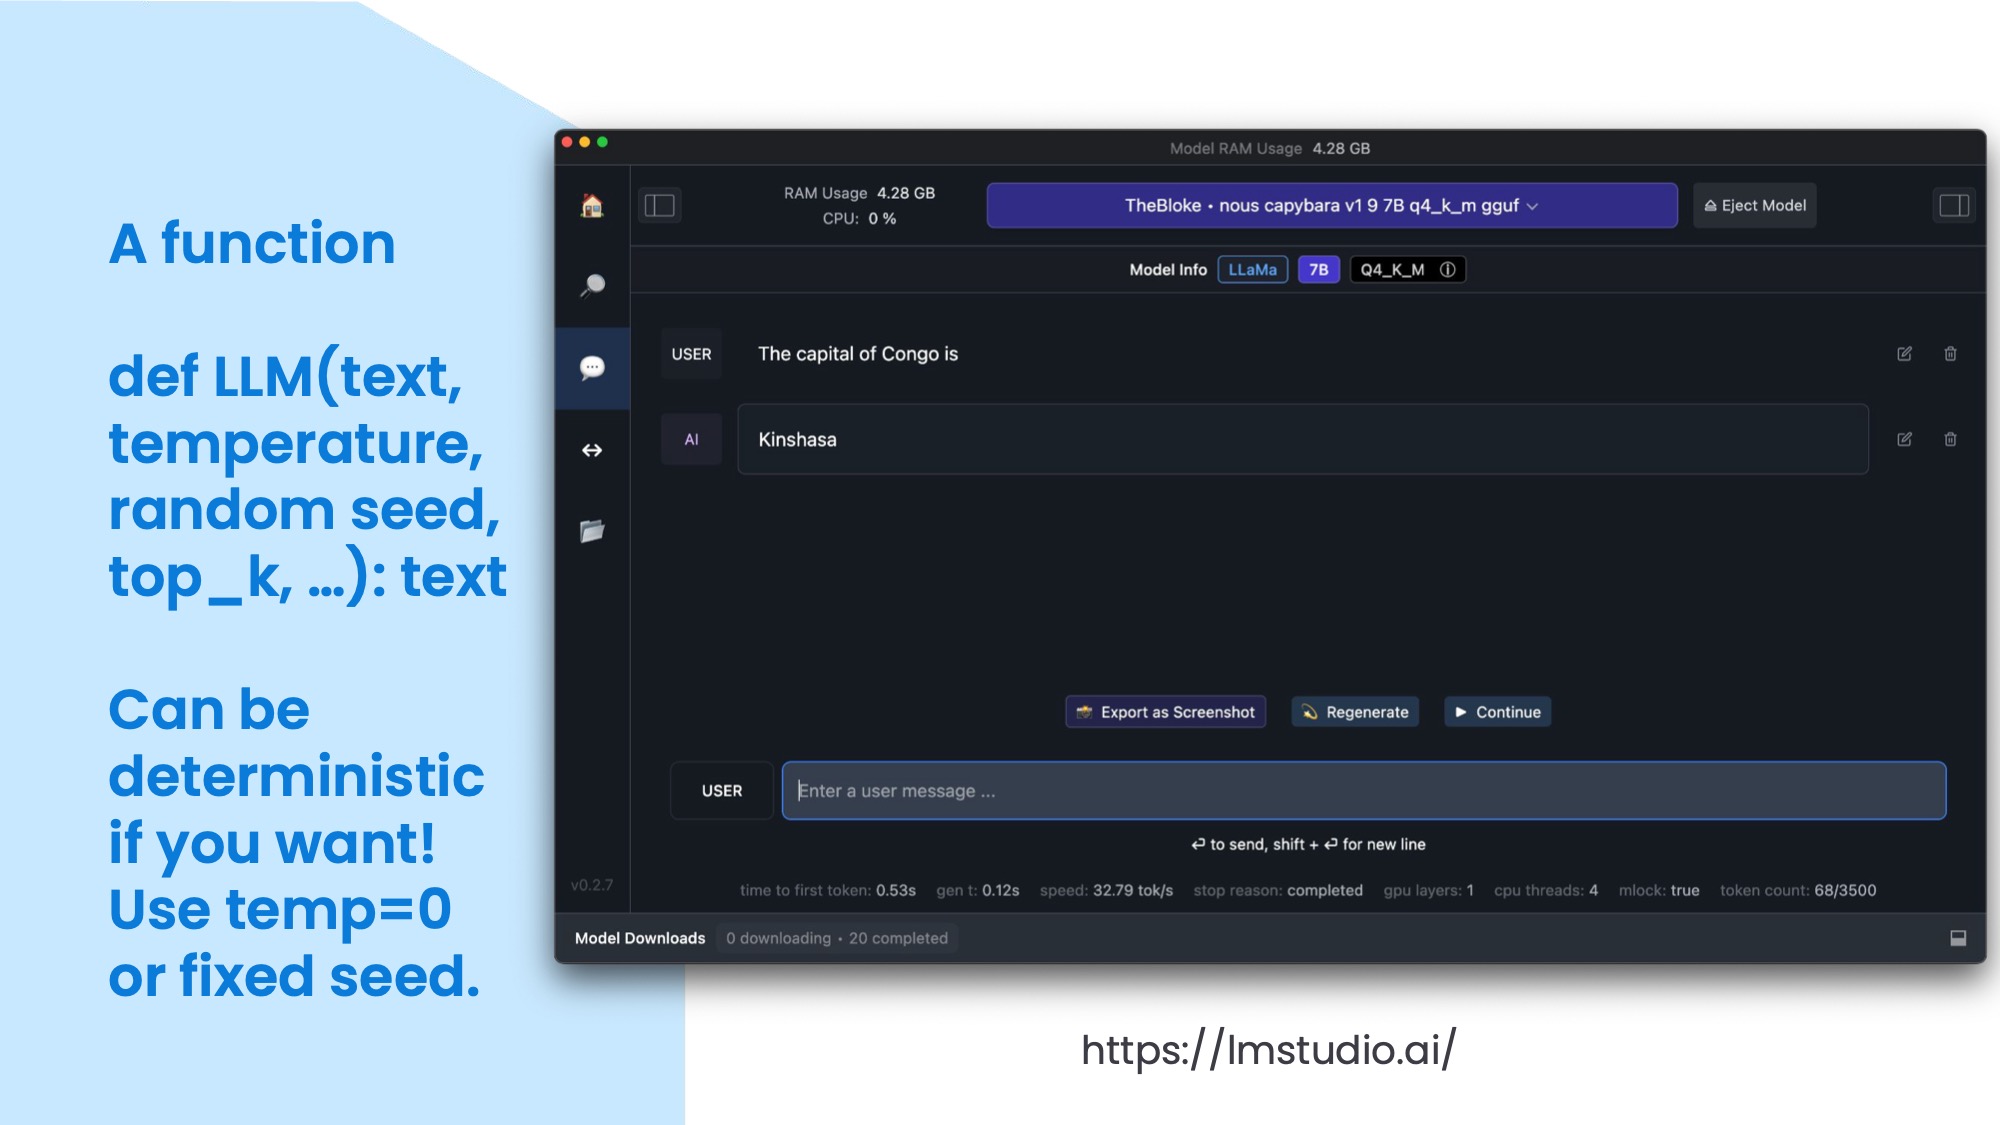This screenshot has height=1125, width=2000.
Task: Click the edit icon on USER message
Action: [1904, 354]
